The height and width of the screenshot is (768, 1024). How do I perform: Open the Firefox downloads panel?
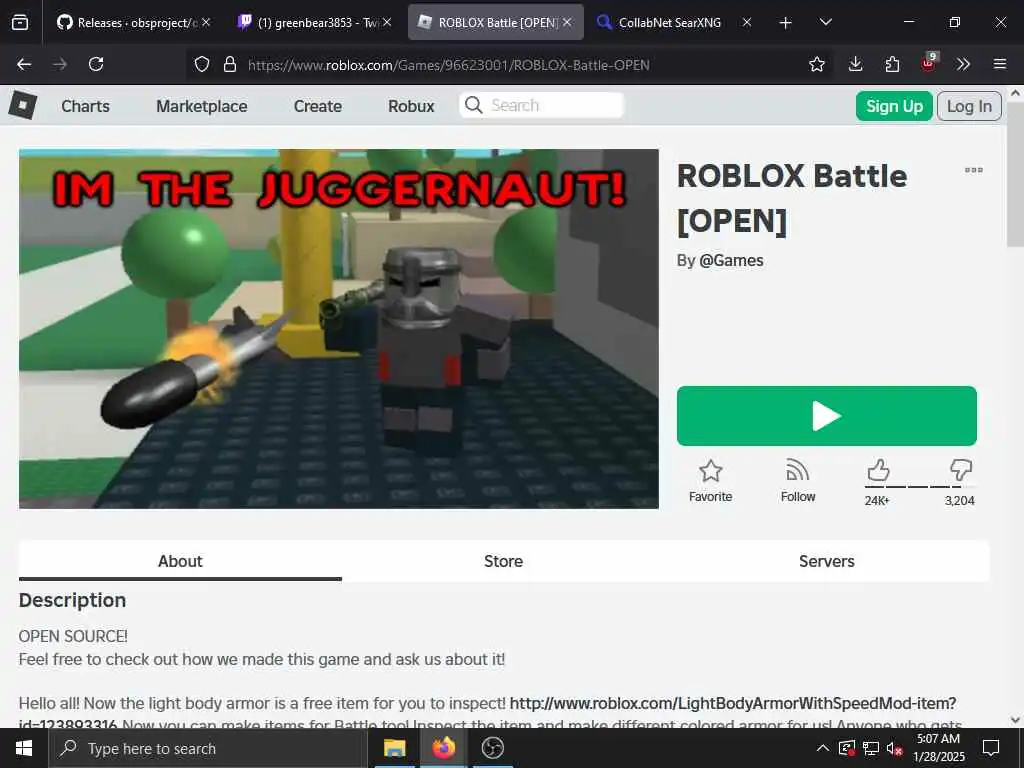pyautogui.click(x=856, y=64)
